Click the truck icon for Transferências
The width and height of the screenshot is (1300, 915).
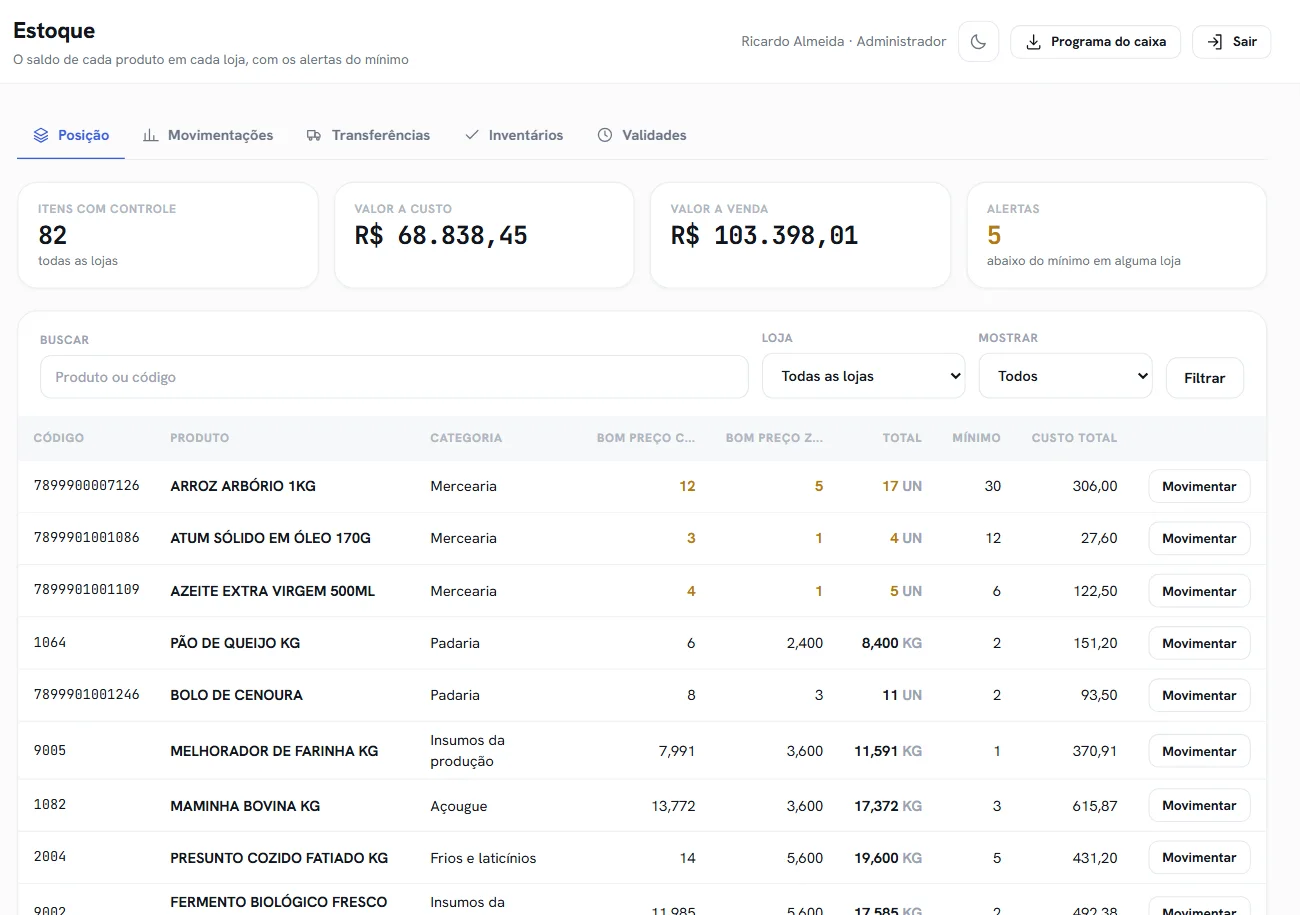pos(314,135)
